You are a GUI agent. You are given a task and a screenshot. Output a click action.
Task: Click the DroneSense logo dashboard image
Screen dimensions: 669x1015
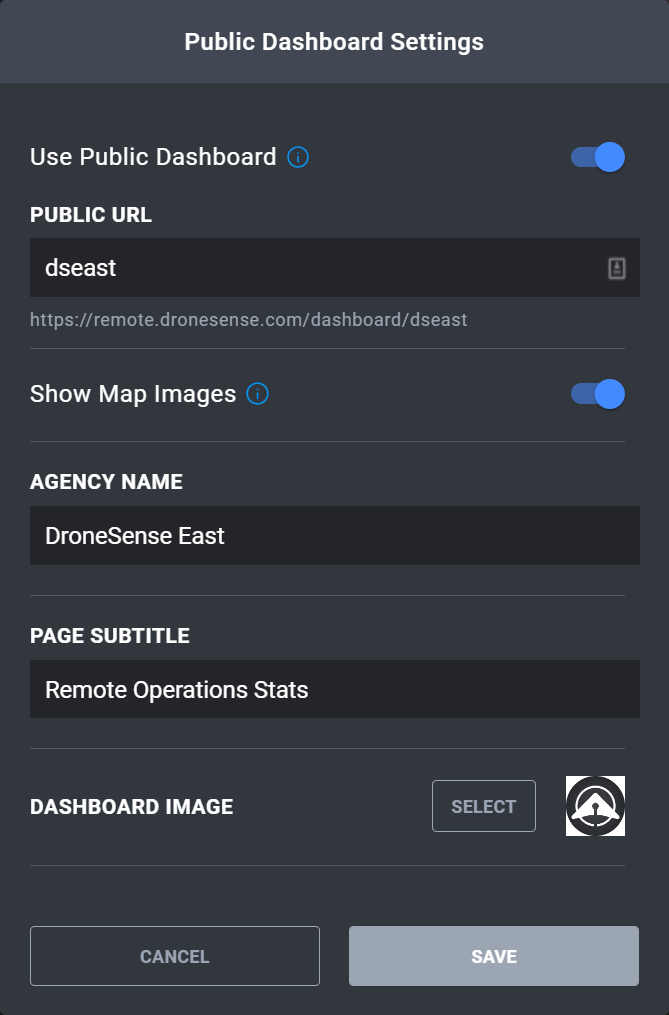pos(595,805)
